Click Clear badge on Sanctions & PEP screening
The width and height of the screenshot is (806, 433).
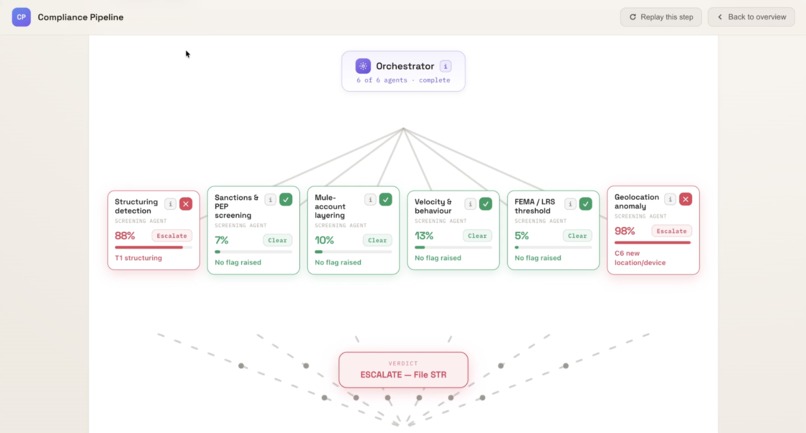pos(277,240)
